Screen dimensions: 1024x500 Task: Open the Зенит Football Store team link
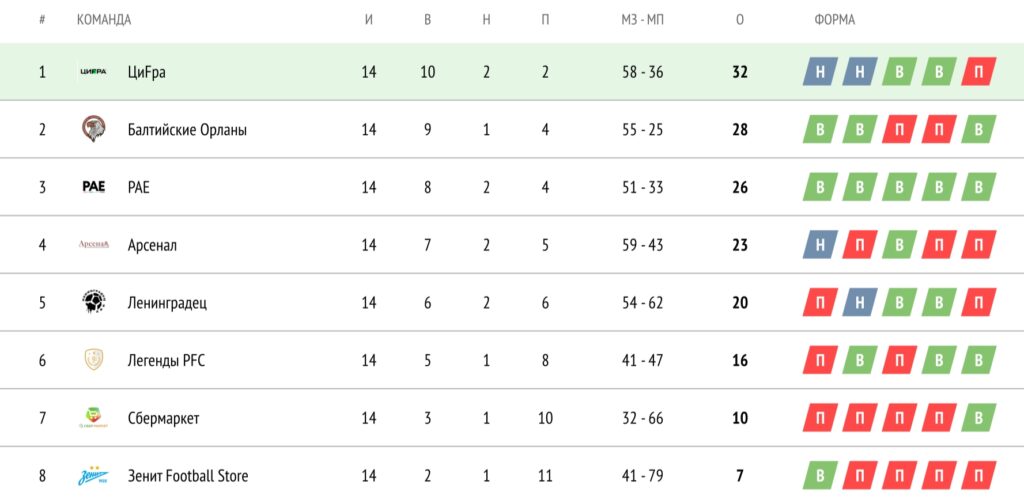coord(188,476)
